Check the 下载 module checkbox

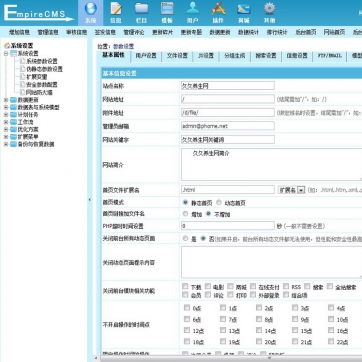(185, 286)
